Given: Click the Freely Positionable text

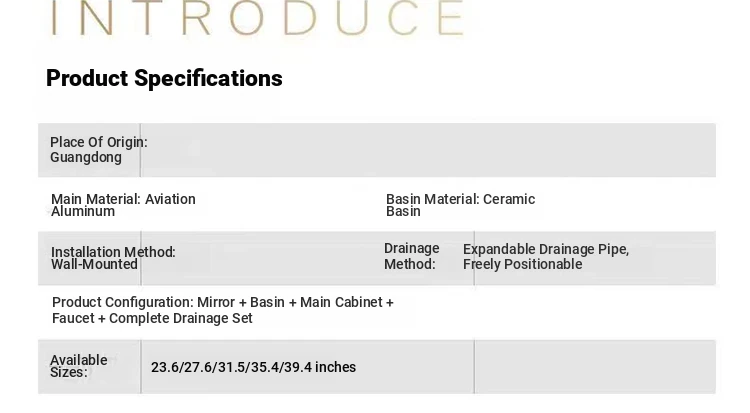Looking at the screenshot, I should tap(522, 264).
